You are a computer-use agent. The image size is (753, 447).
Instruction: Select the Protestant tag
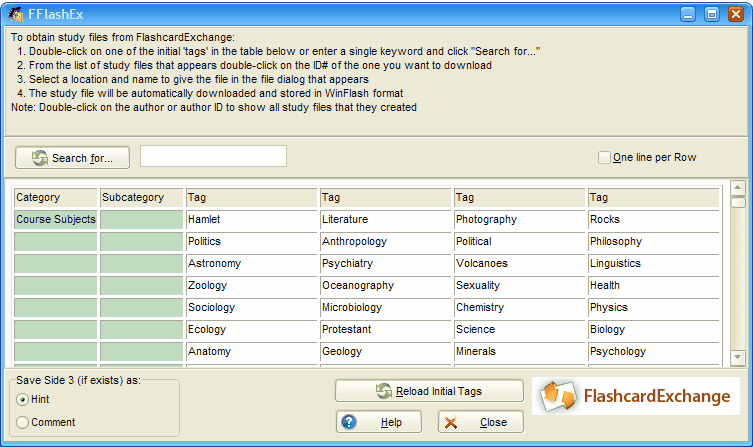pyautogui.click(x=386, y=330)
